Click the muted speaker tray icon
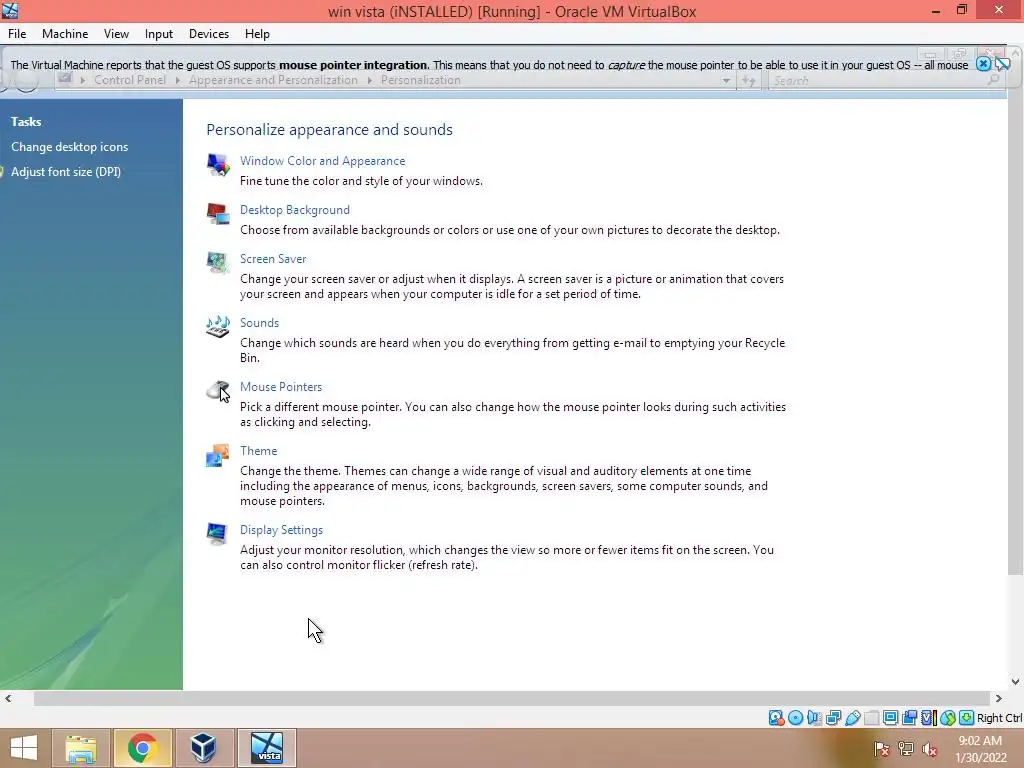The height and width of the screenshot is (768, 1024). pos(930,749)
